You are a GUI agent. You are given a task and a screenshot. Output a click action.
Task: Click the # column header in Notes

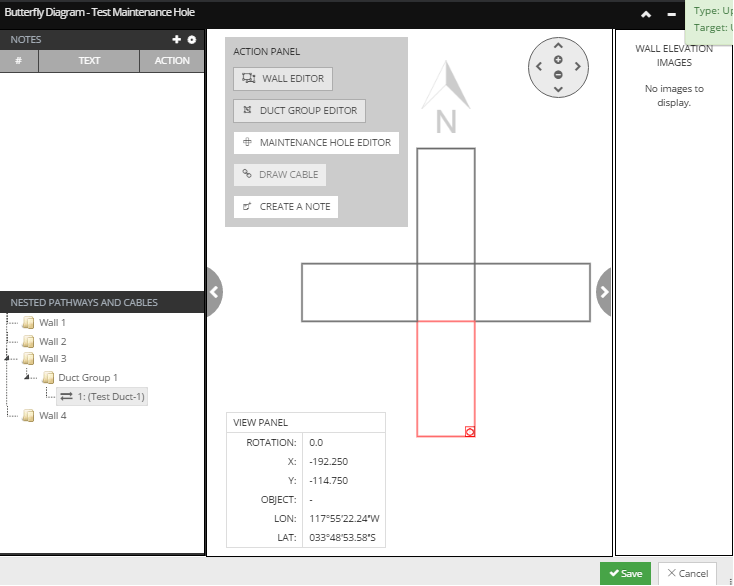[x=18, y=61]
